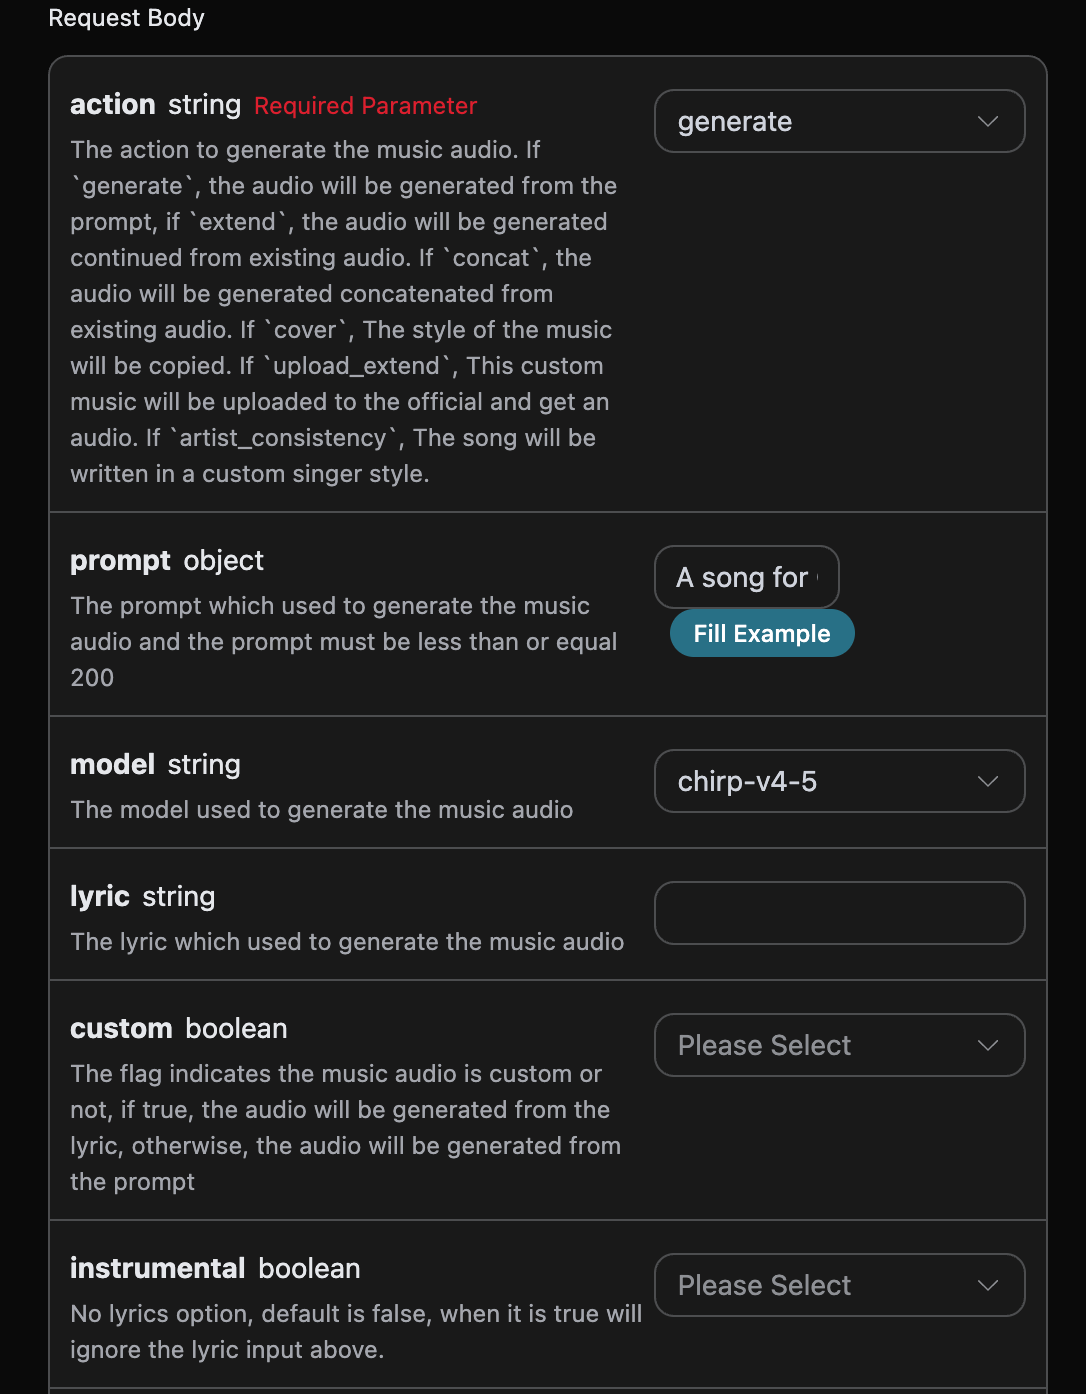Click the chevron arrow in the custom selector
Viewport: 1086px width, 1394px height.
988,1046
